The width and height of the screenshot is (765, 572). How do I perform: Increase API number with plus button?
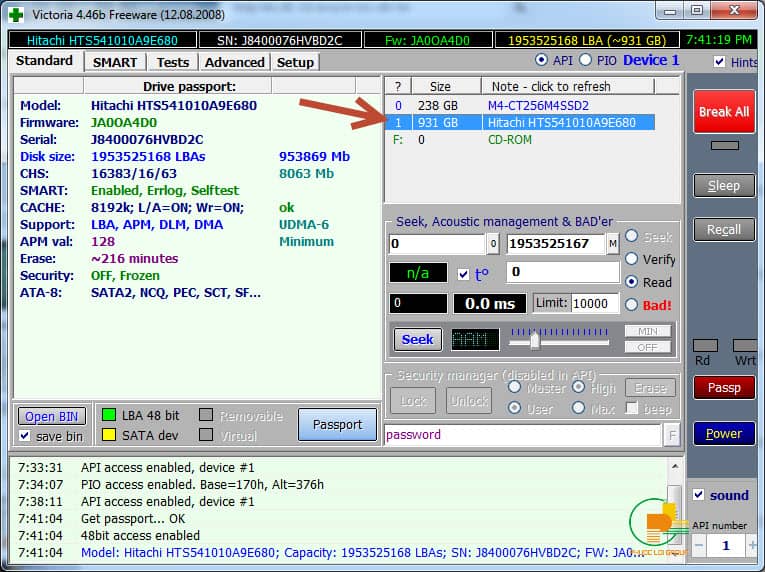click(751, 545)
